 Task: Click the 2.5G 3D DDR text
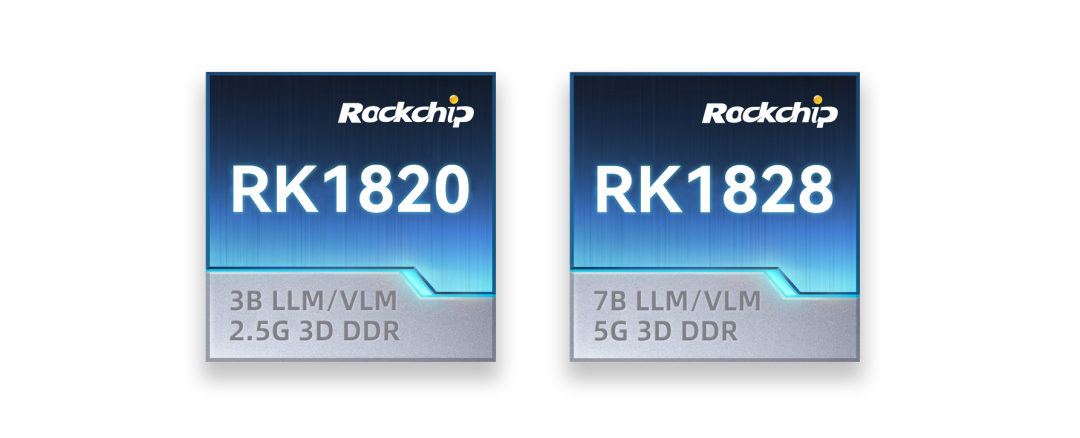click(x=314, y=332)
